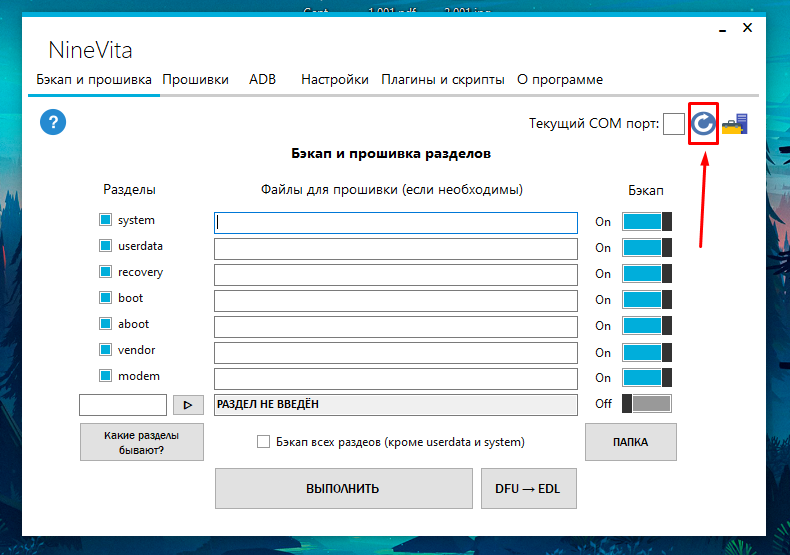Open the toolbox device manager icon
This screenshot has width=790, height=555.
click(x=735, y=124)
